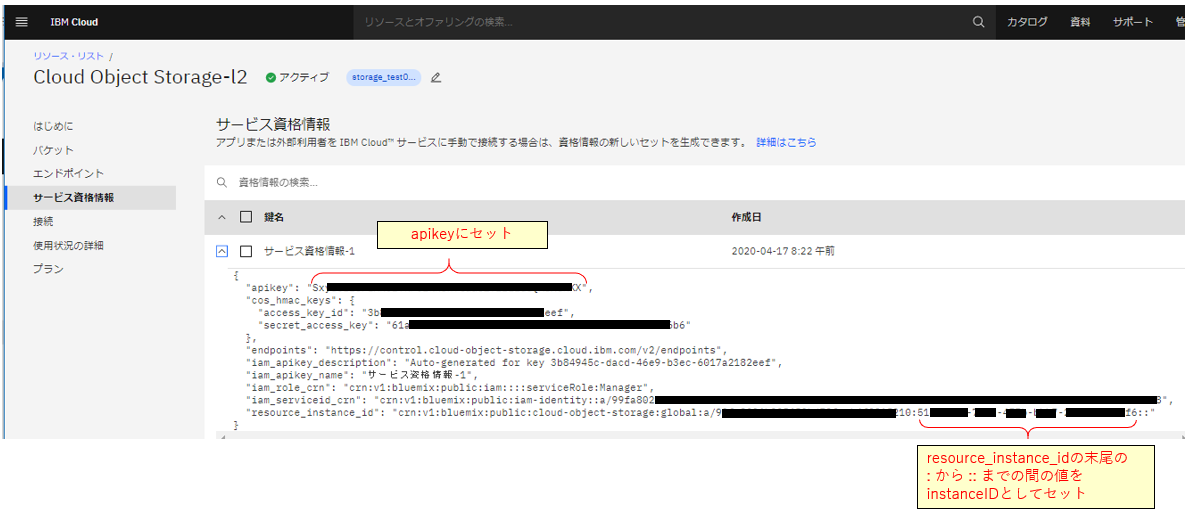The width and height of the screenshot is (1186, 516).
Task: Collapse the サービス資格情報-1 row
Action: [x=222, y=251]
